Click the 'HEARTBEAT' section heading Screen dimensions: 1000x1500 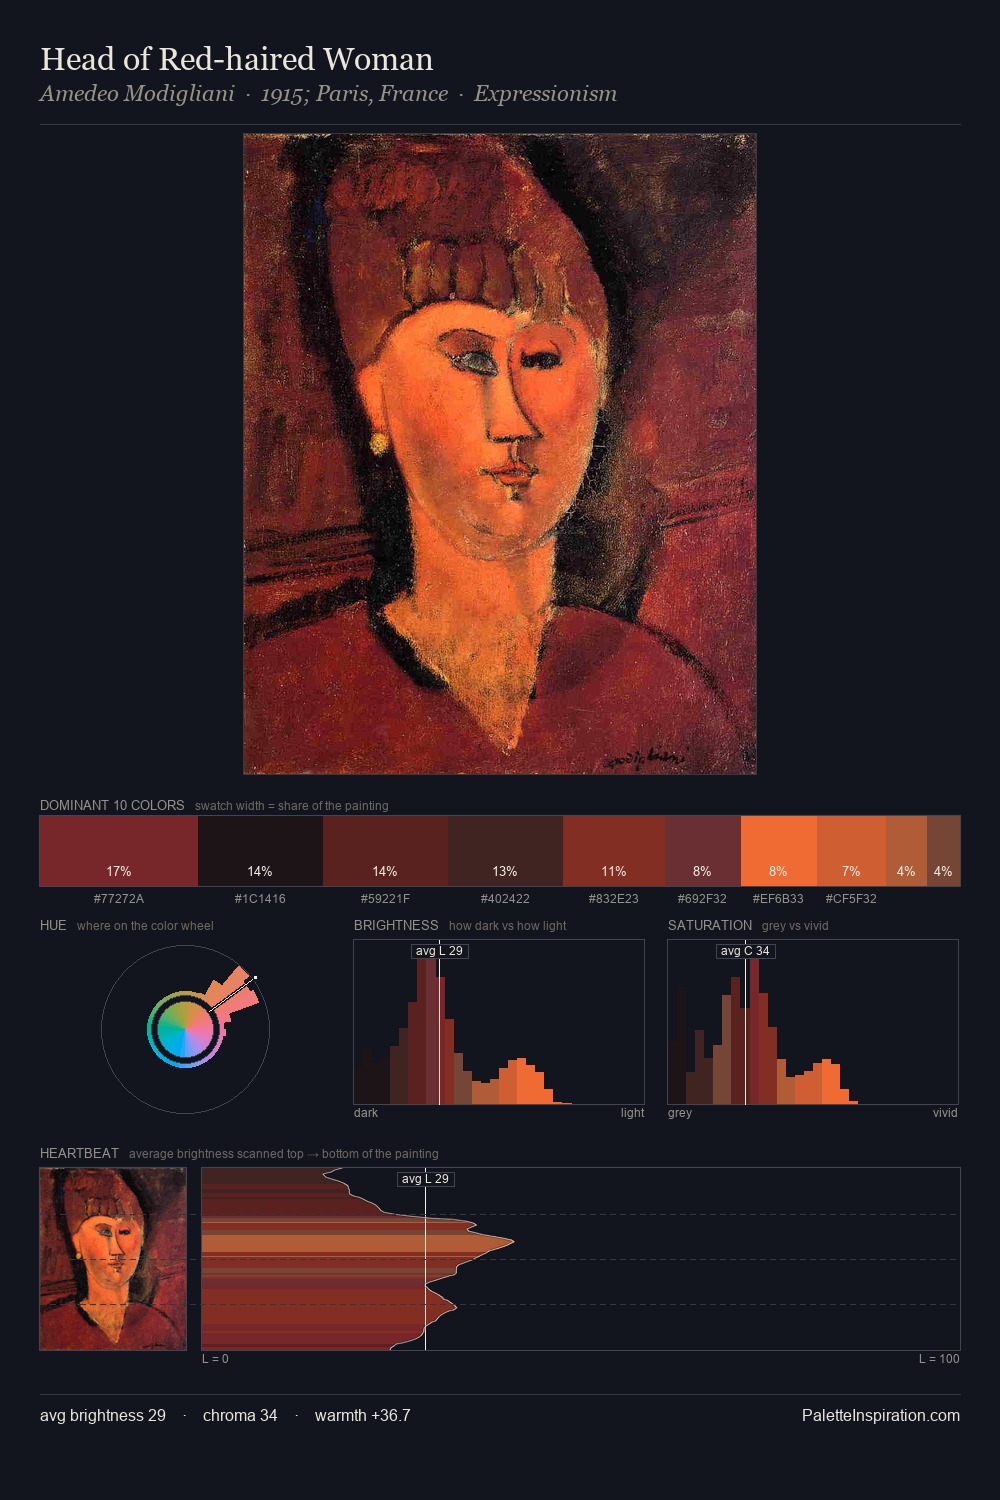point(79,1153)
